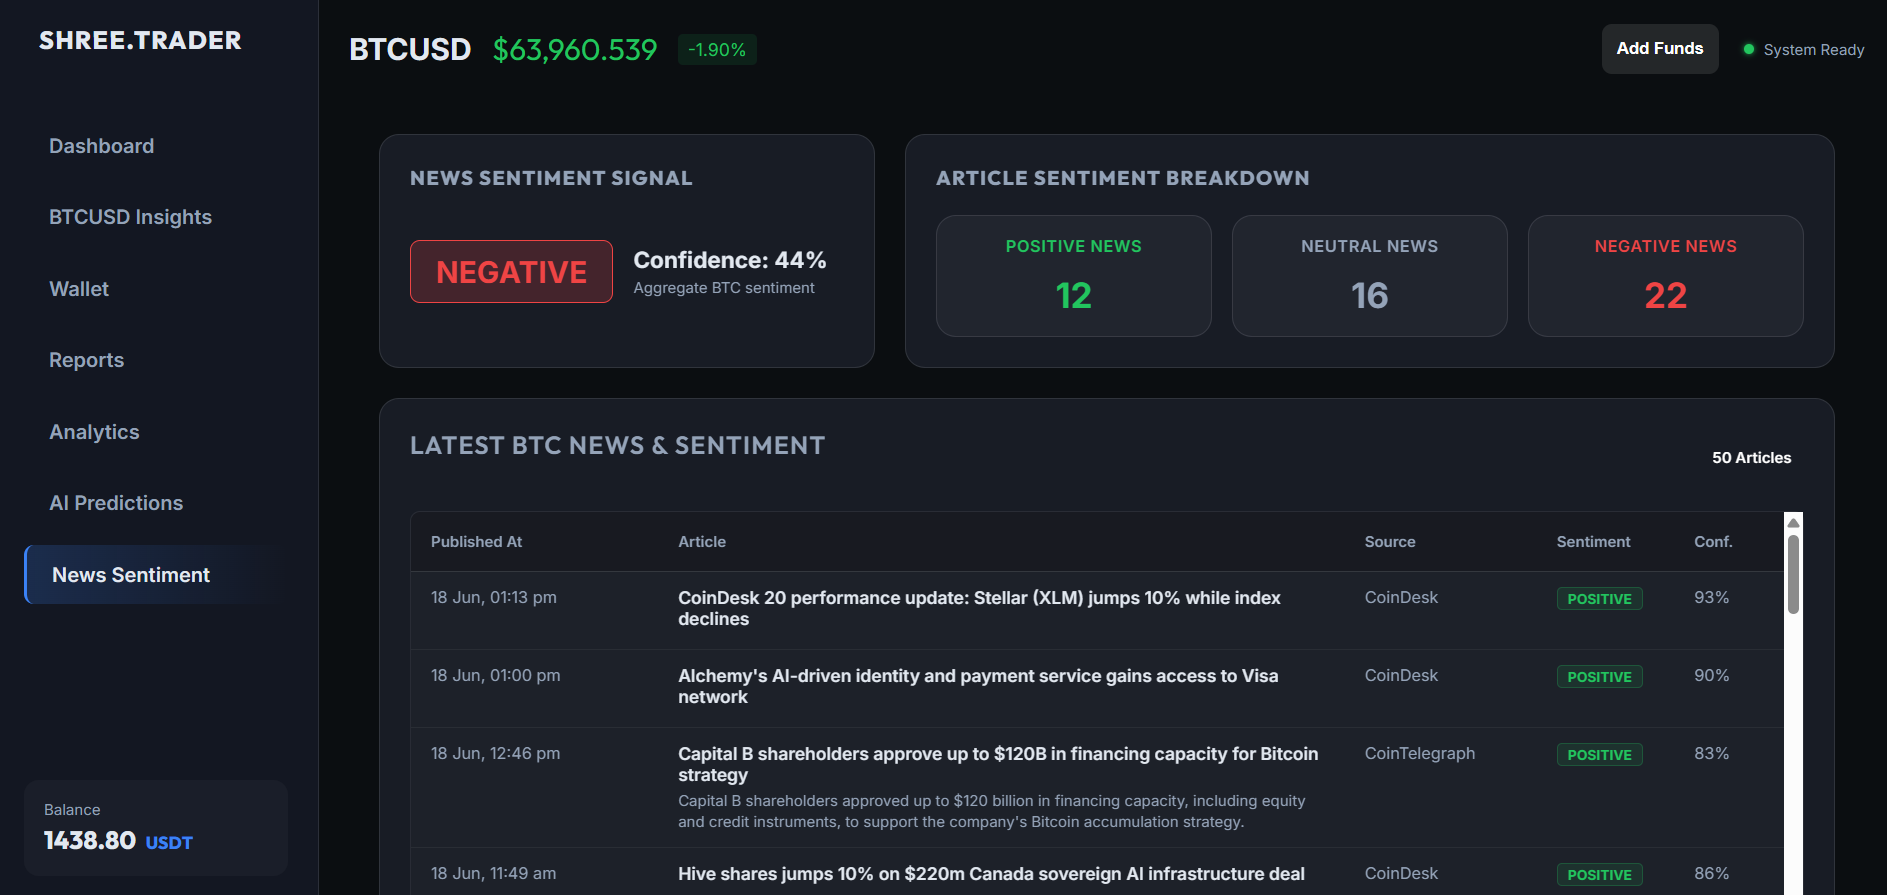Open the Stellar XLM CoinDesk 20 article
This screenshot has height=895, width=1887.
pyautogui.click(x=979, y=608)
